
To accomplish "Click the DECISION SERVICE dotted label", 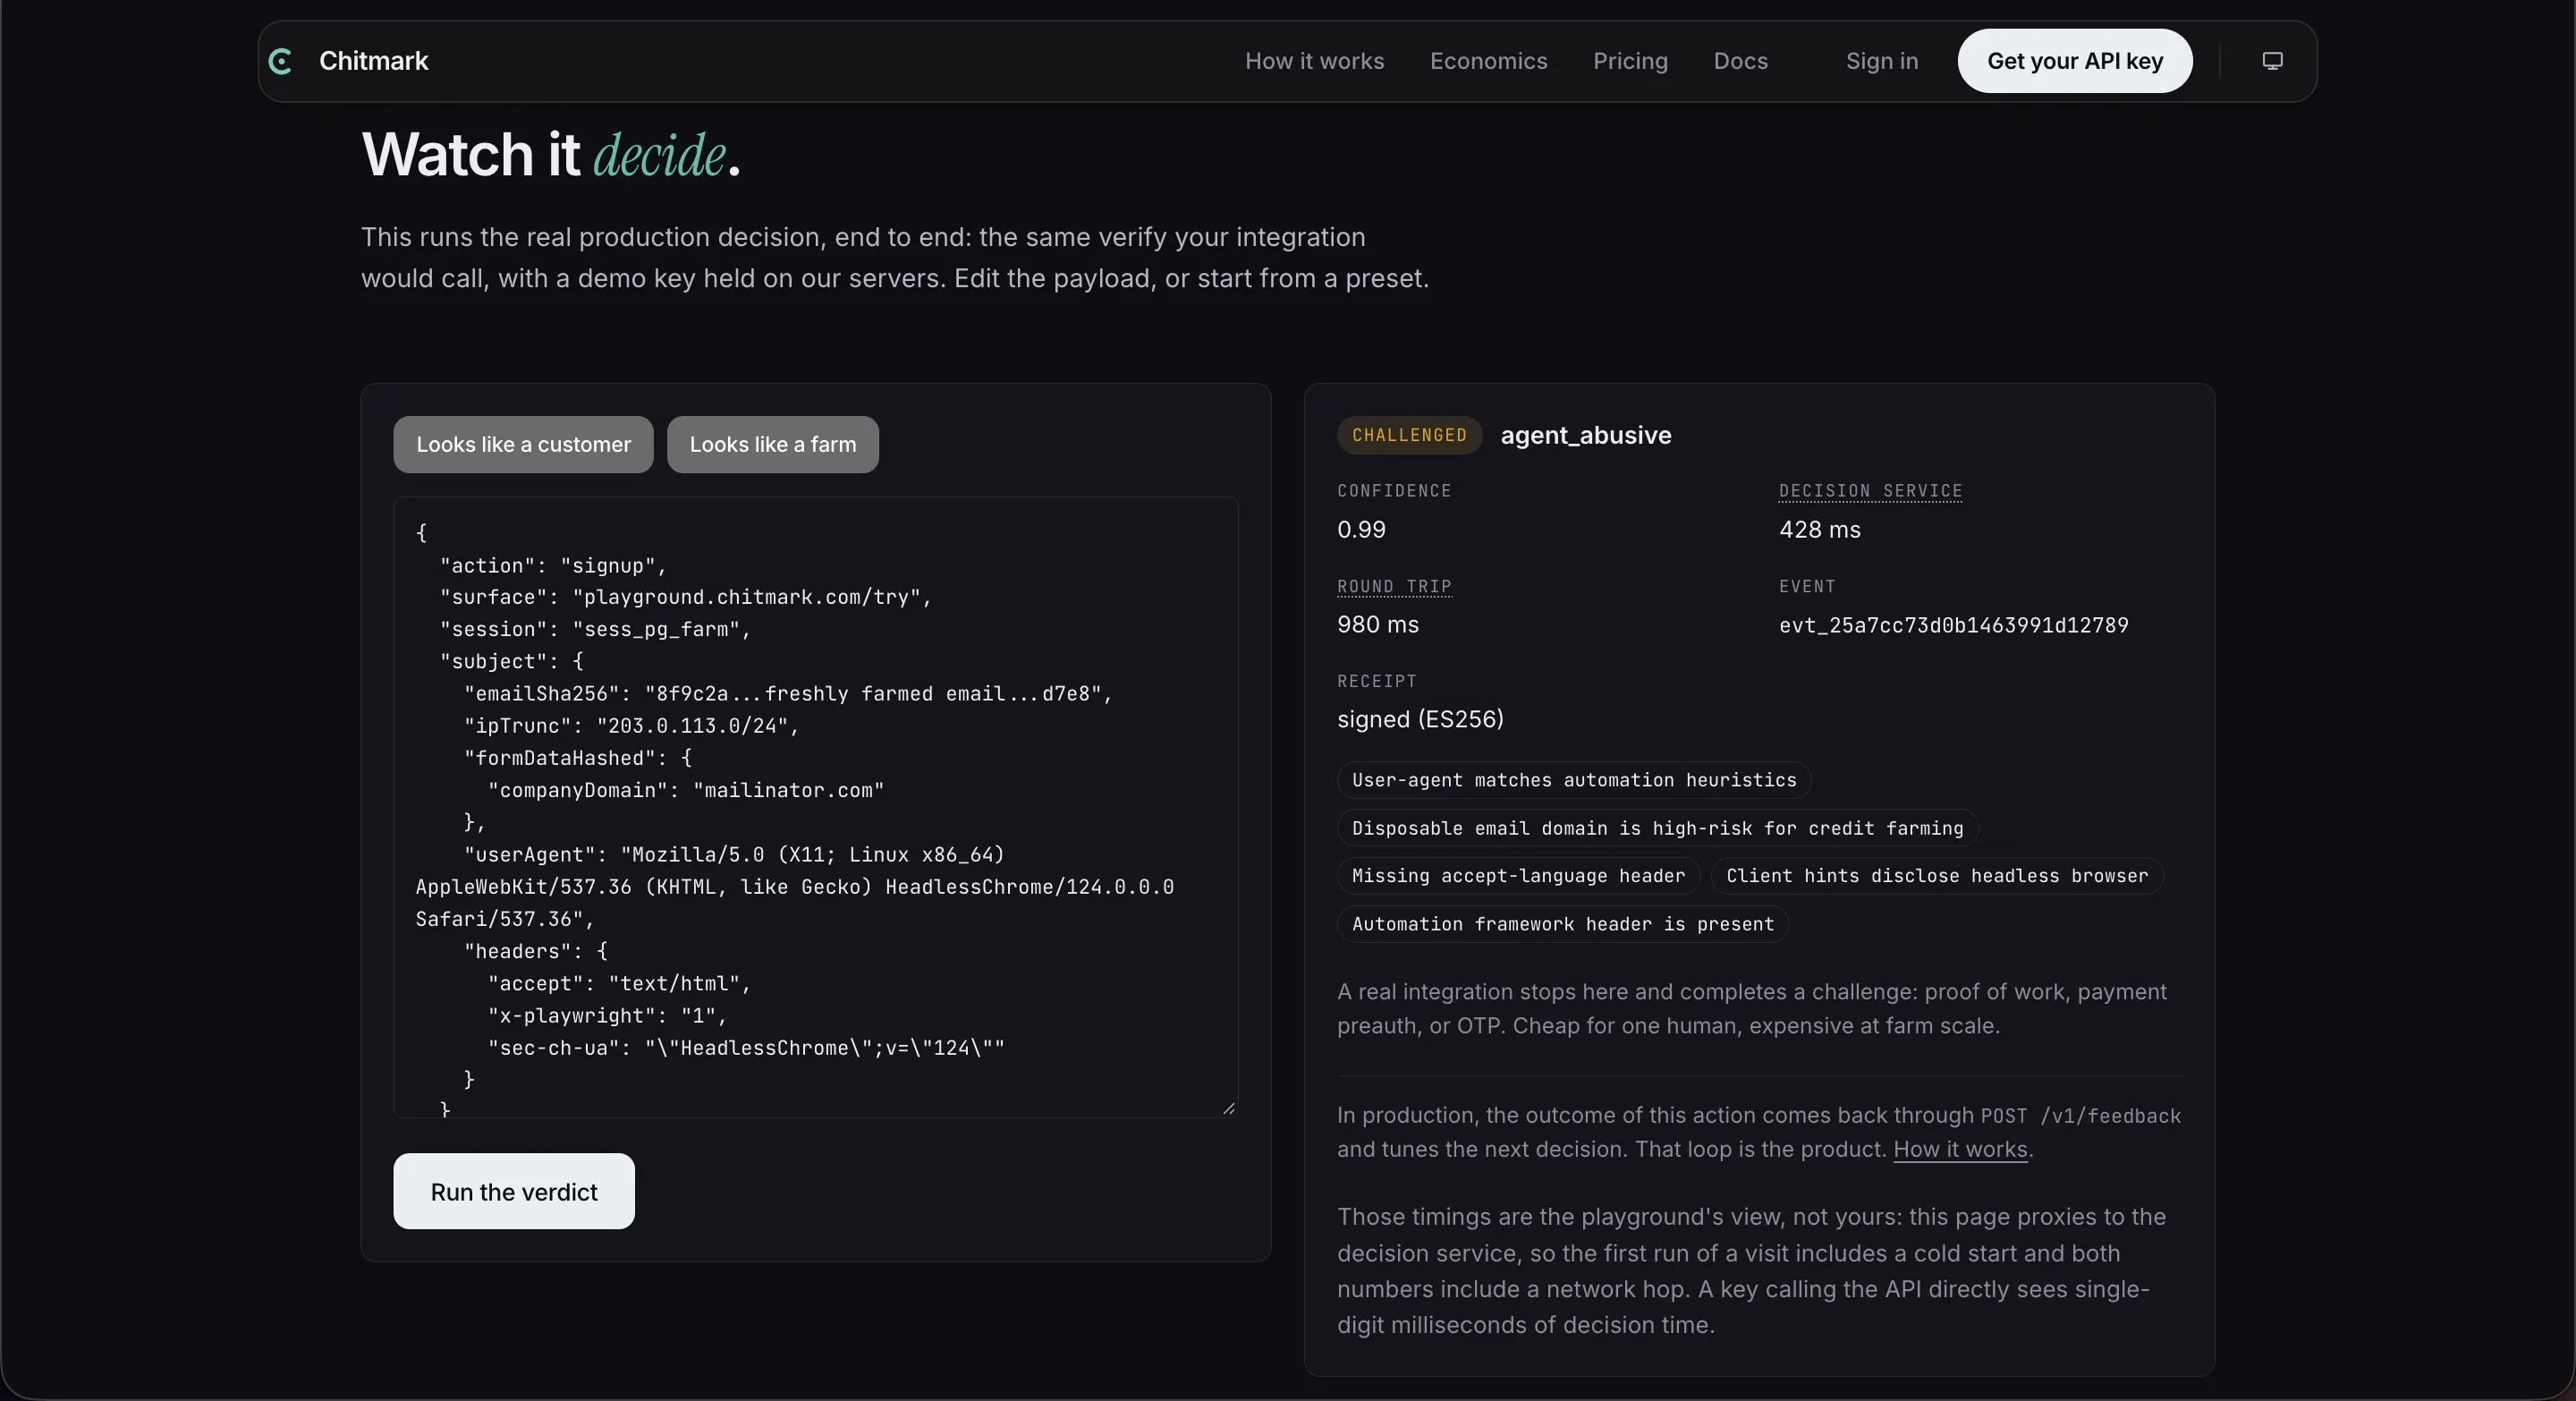I will (1870, 491).
